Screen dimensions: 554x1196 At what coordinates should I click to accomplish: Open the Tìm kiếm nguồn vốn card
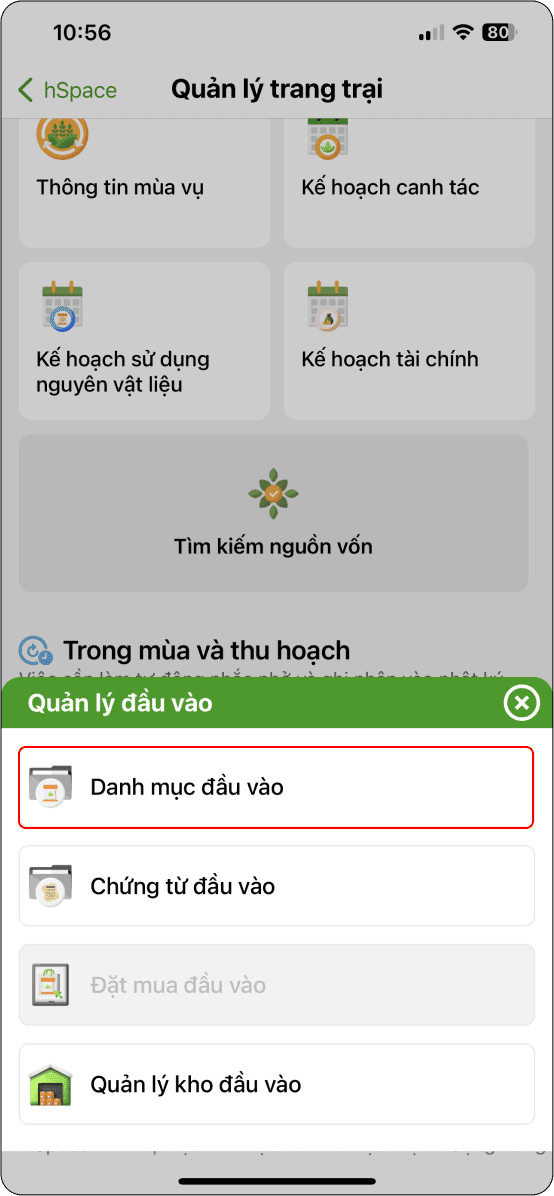pyautogui.click(x=273, y=513)
